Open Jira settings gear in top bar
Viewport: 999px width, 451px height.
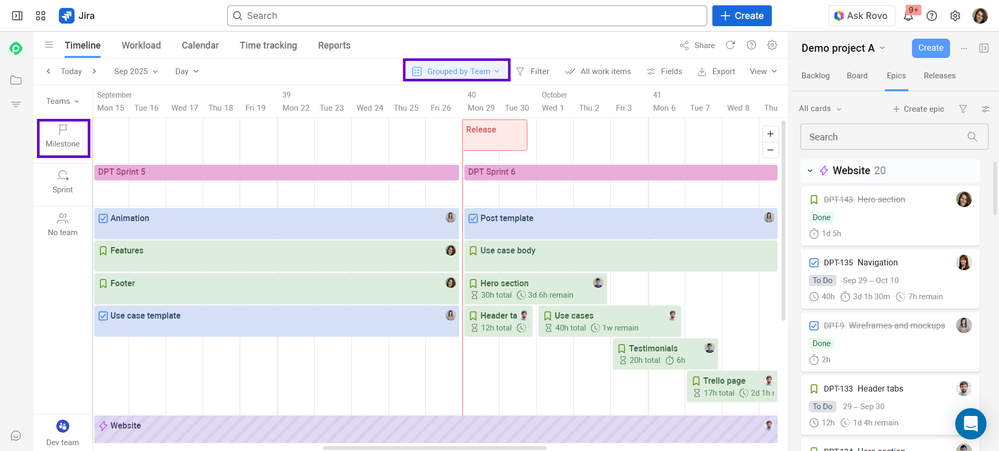(x=955, y=16)
